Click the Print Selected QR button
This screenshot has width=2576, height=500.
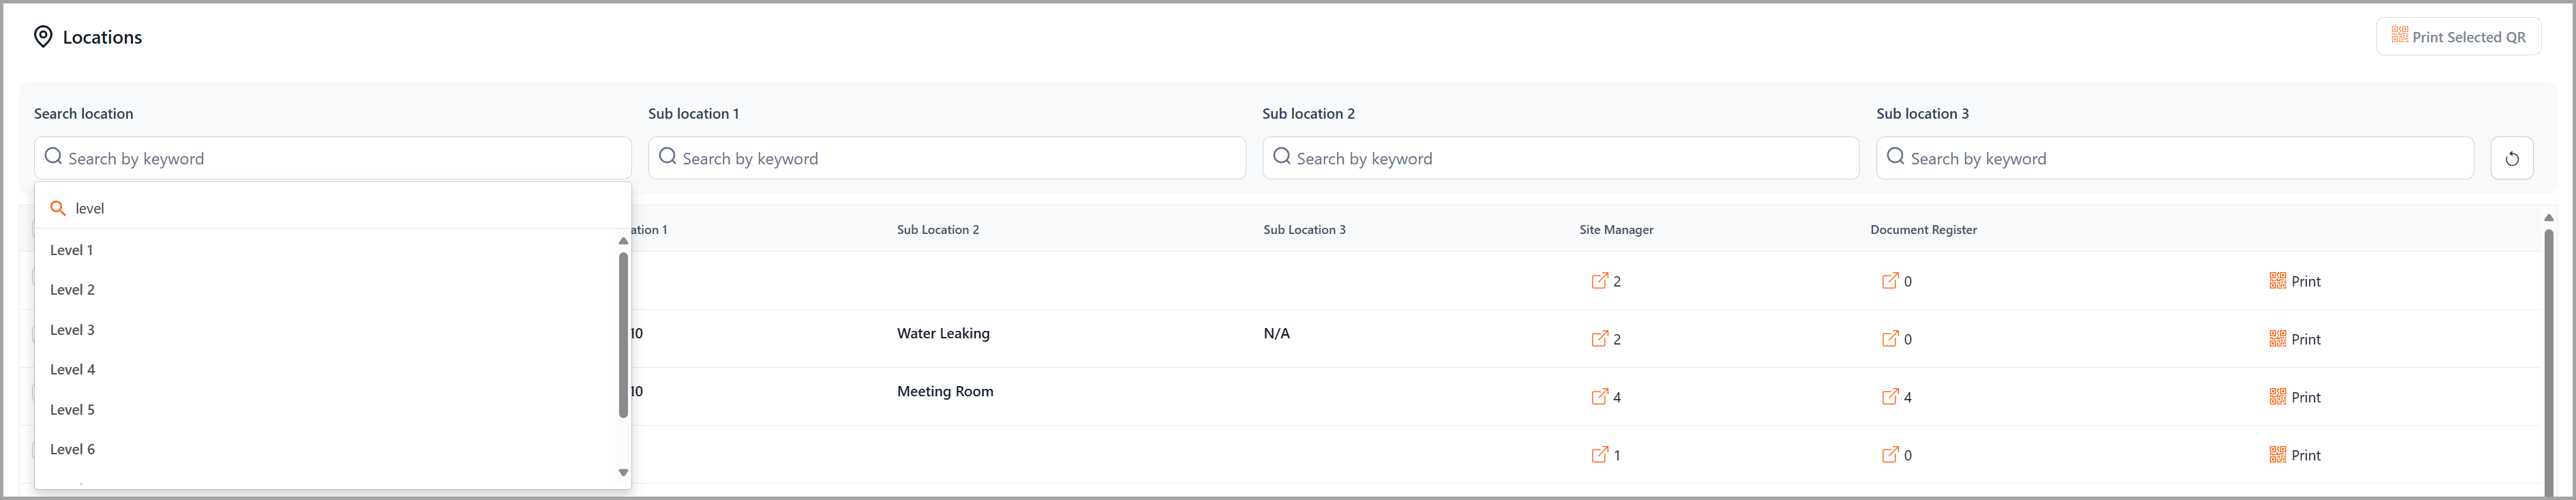point(2457,37)
